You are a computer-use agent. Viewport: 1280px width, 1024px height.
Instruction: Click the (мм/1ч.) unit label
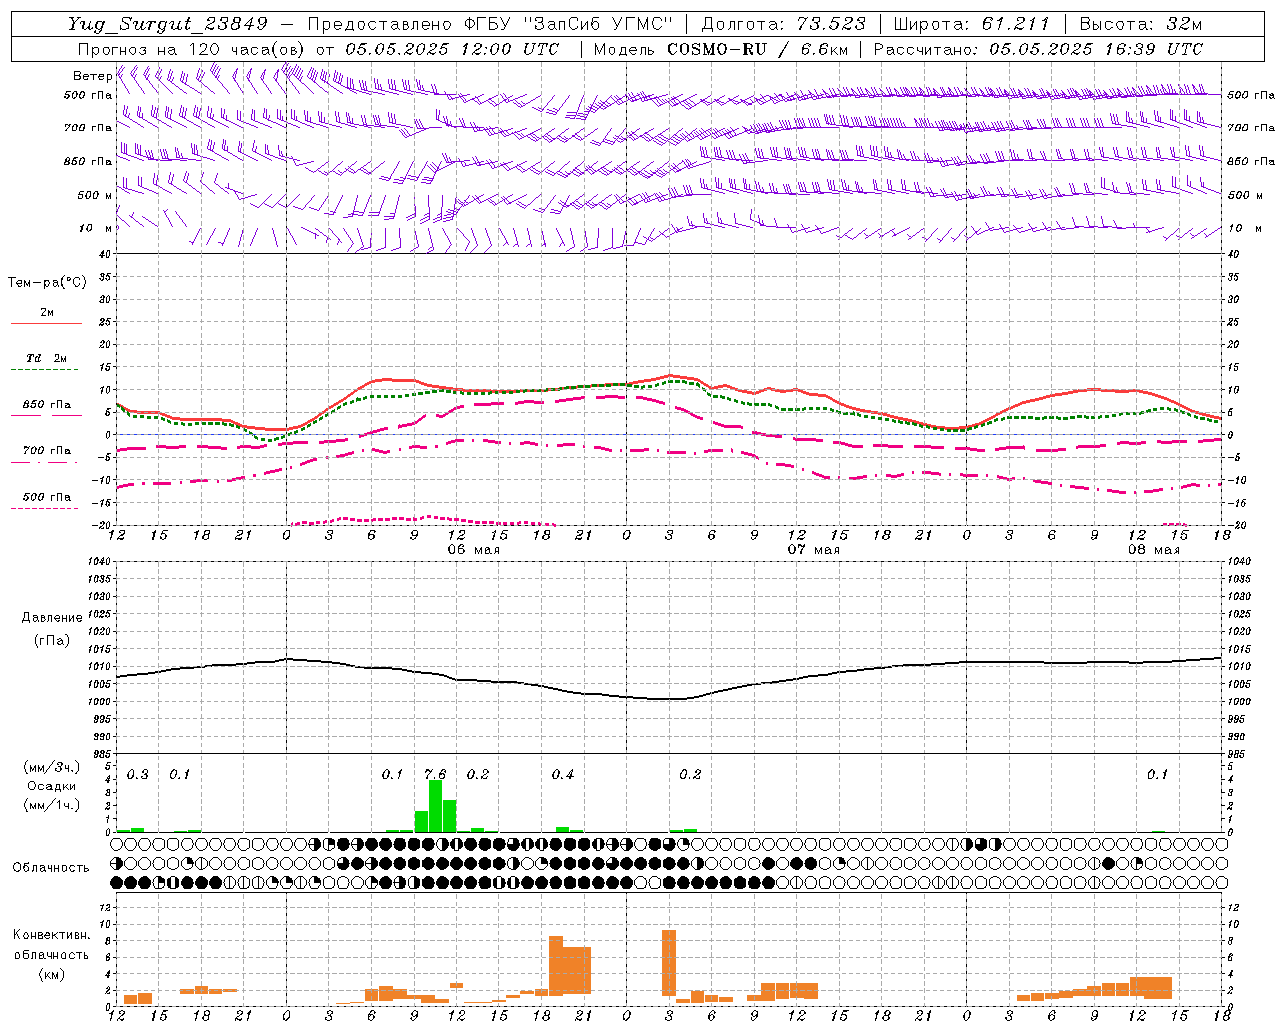(51, 805)
